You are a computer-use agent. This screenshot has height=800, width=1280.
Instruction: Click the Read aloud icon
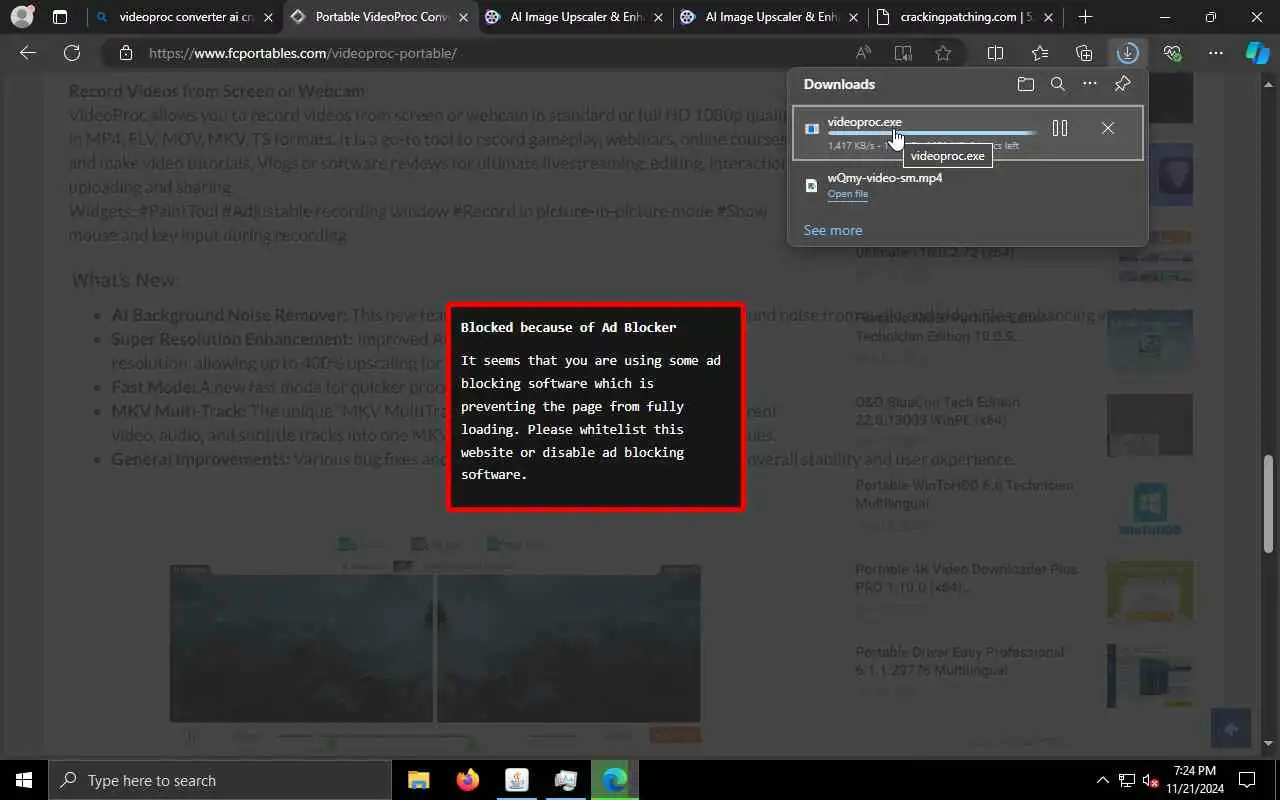(x=863, y=53)
